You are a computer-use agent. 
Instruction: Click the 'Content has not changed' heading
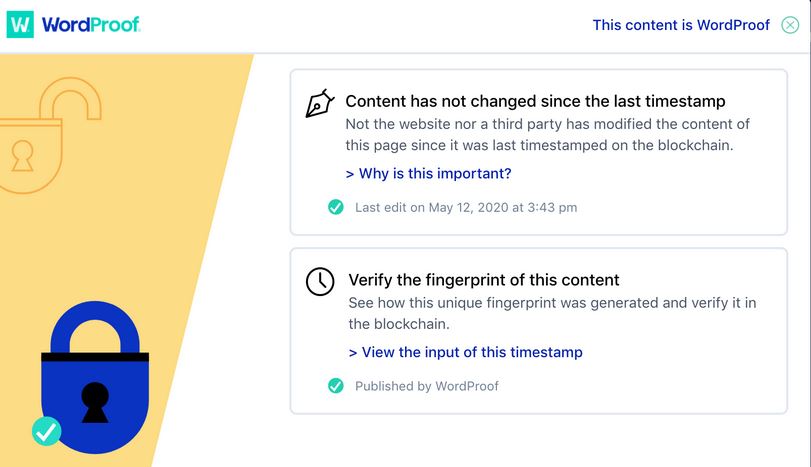click(x=535, y=101)
